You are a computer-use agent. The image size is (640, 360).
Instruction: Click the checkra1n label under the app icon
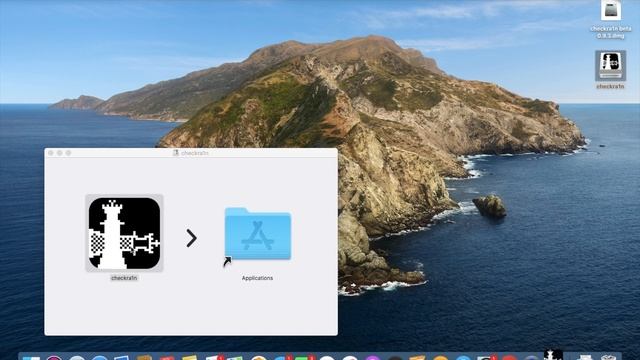[x=124, y=278]
